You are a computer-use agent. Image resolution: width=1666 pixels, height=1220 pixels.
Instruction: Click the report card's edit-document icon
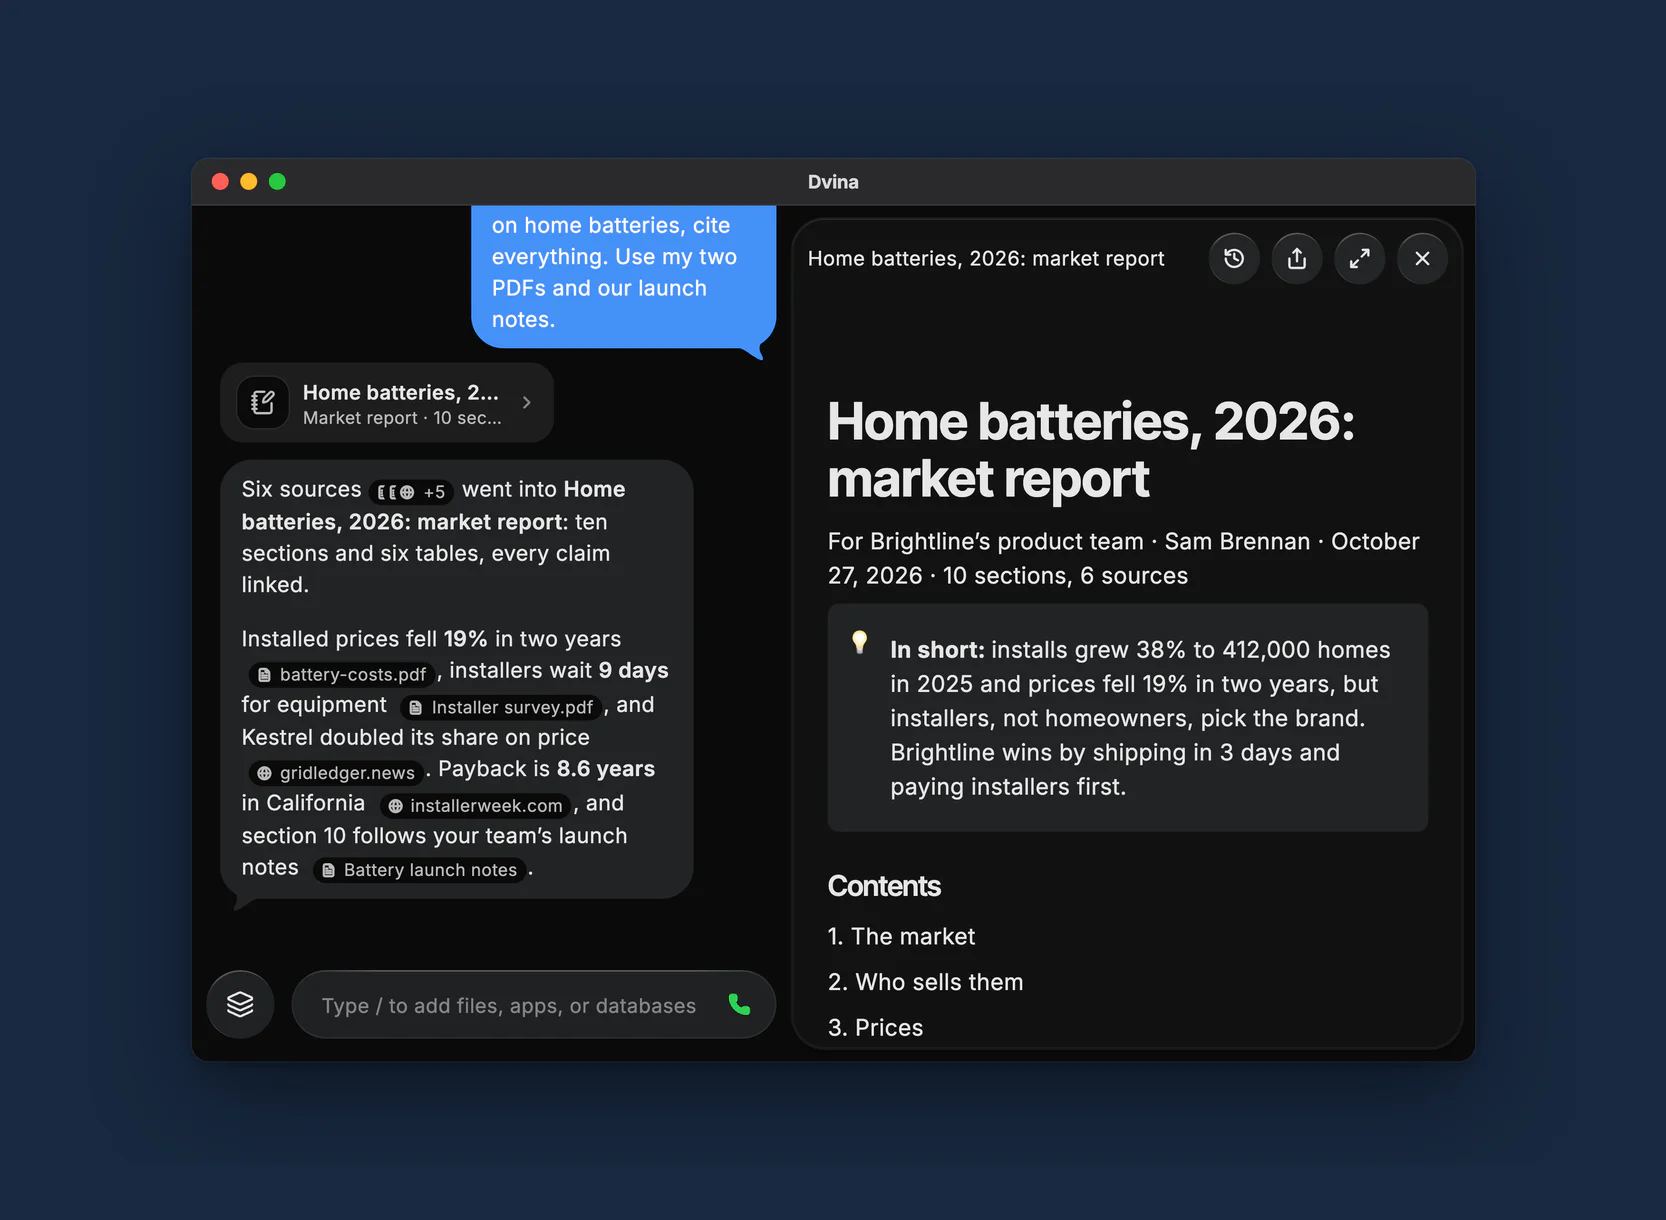point(263,403)
